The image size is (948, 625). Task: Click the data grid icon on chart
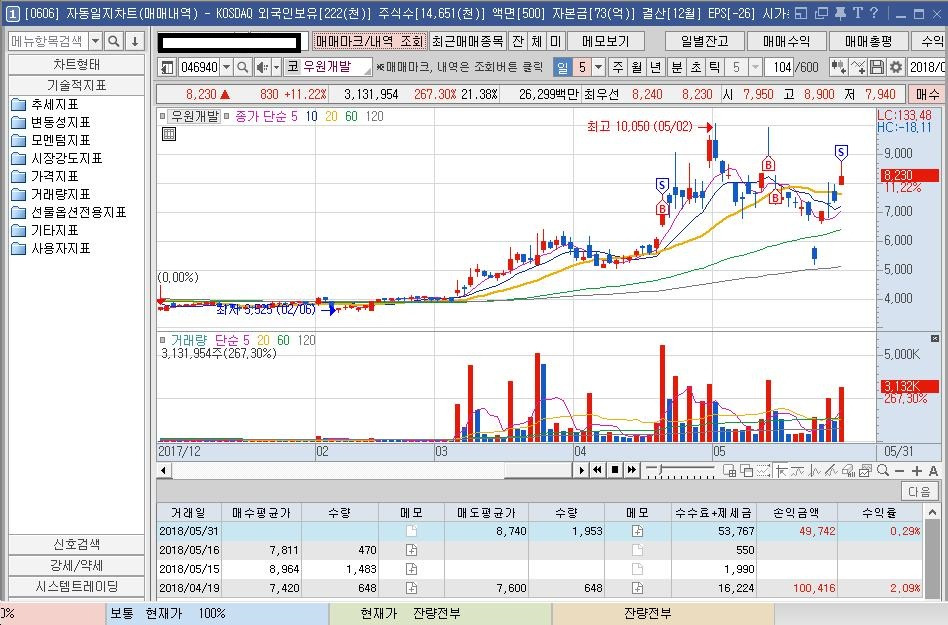169,134
